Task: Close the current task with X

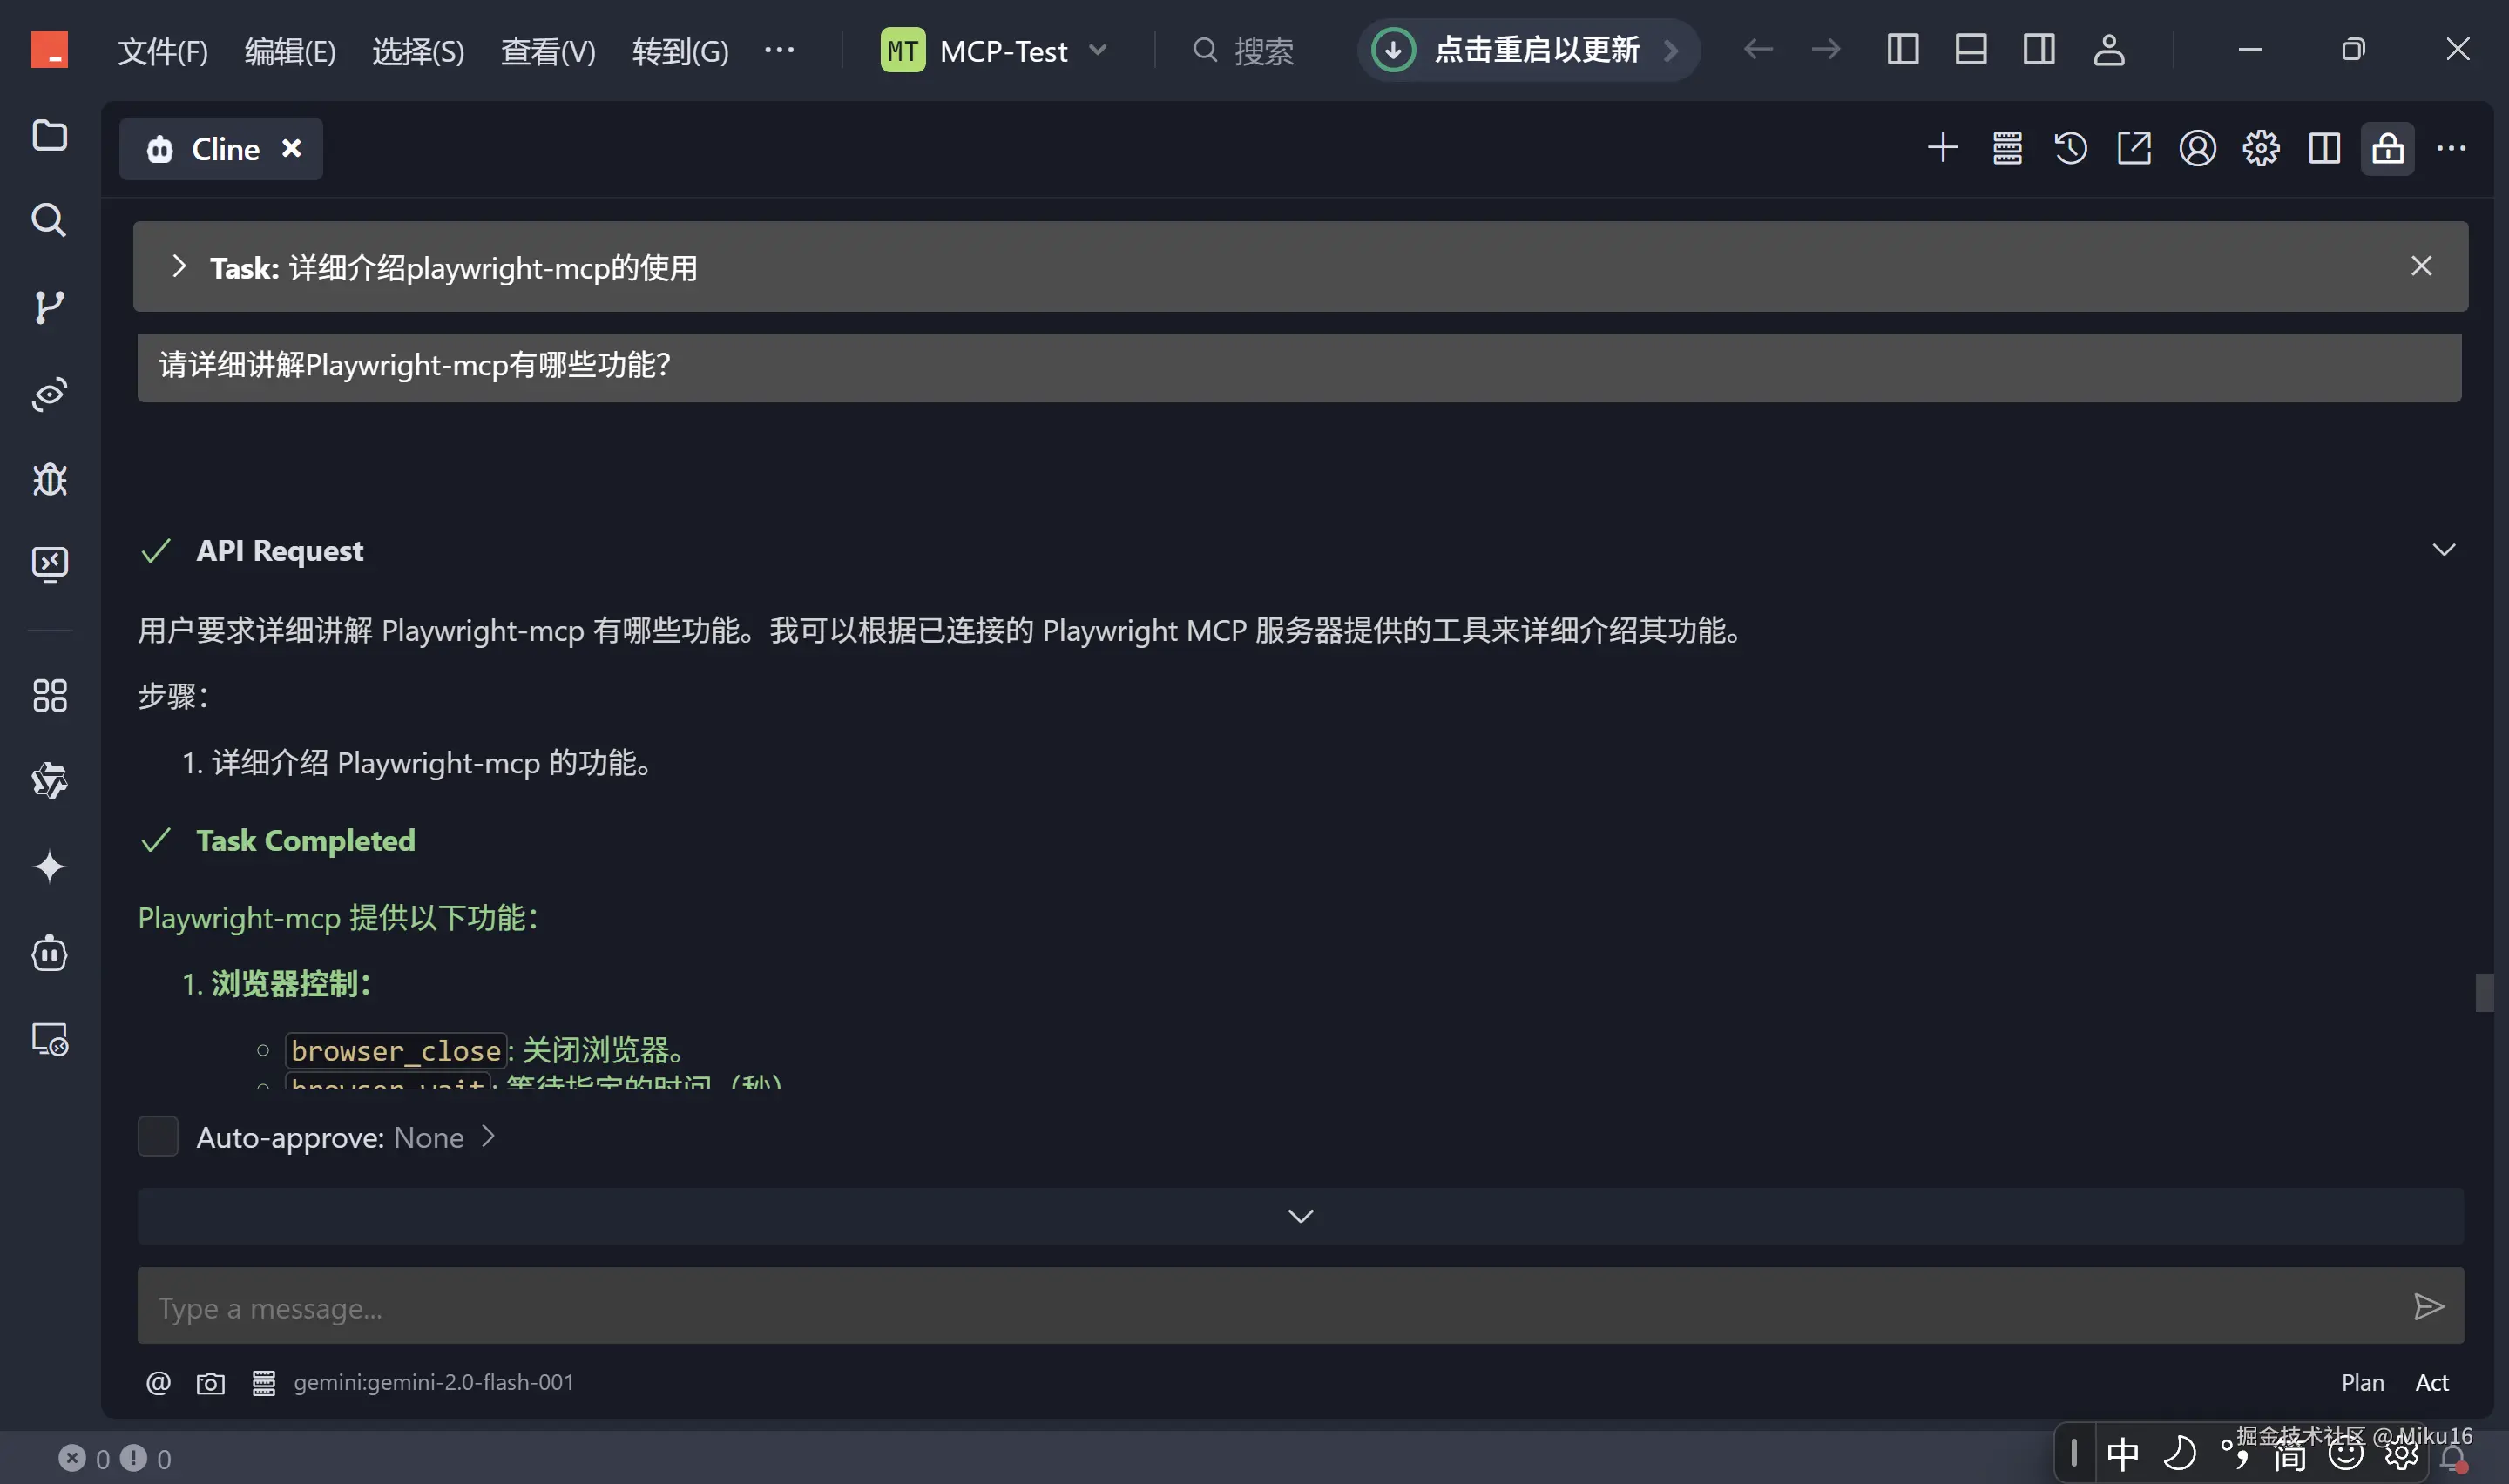Action: [2421, 266]
